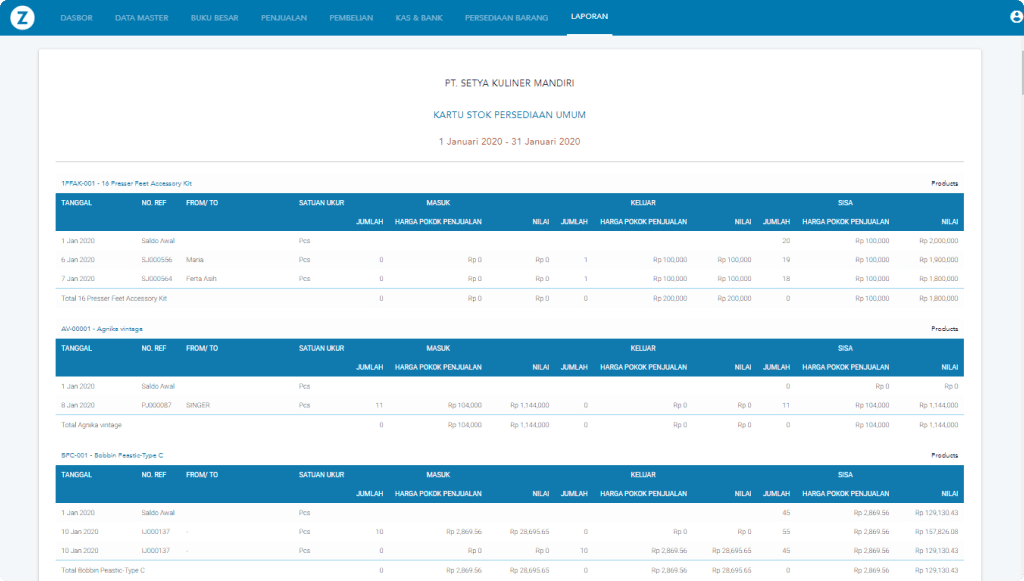Open the BPC-001 Bobbin Peastic-Type C link
This screenshot has height=581, width=1024.
[111, 455]
